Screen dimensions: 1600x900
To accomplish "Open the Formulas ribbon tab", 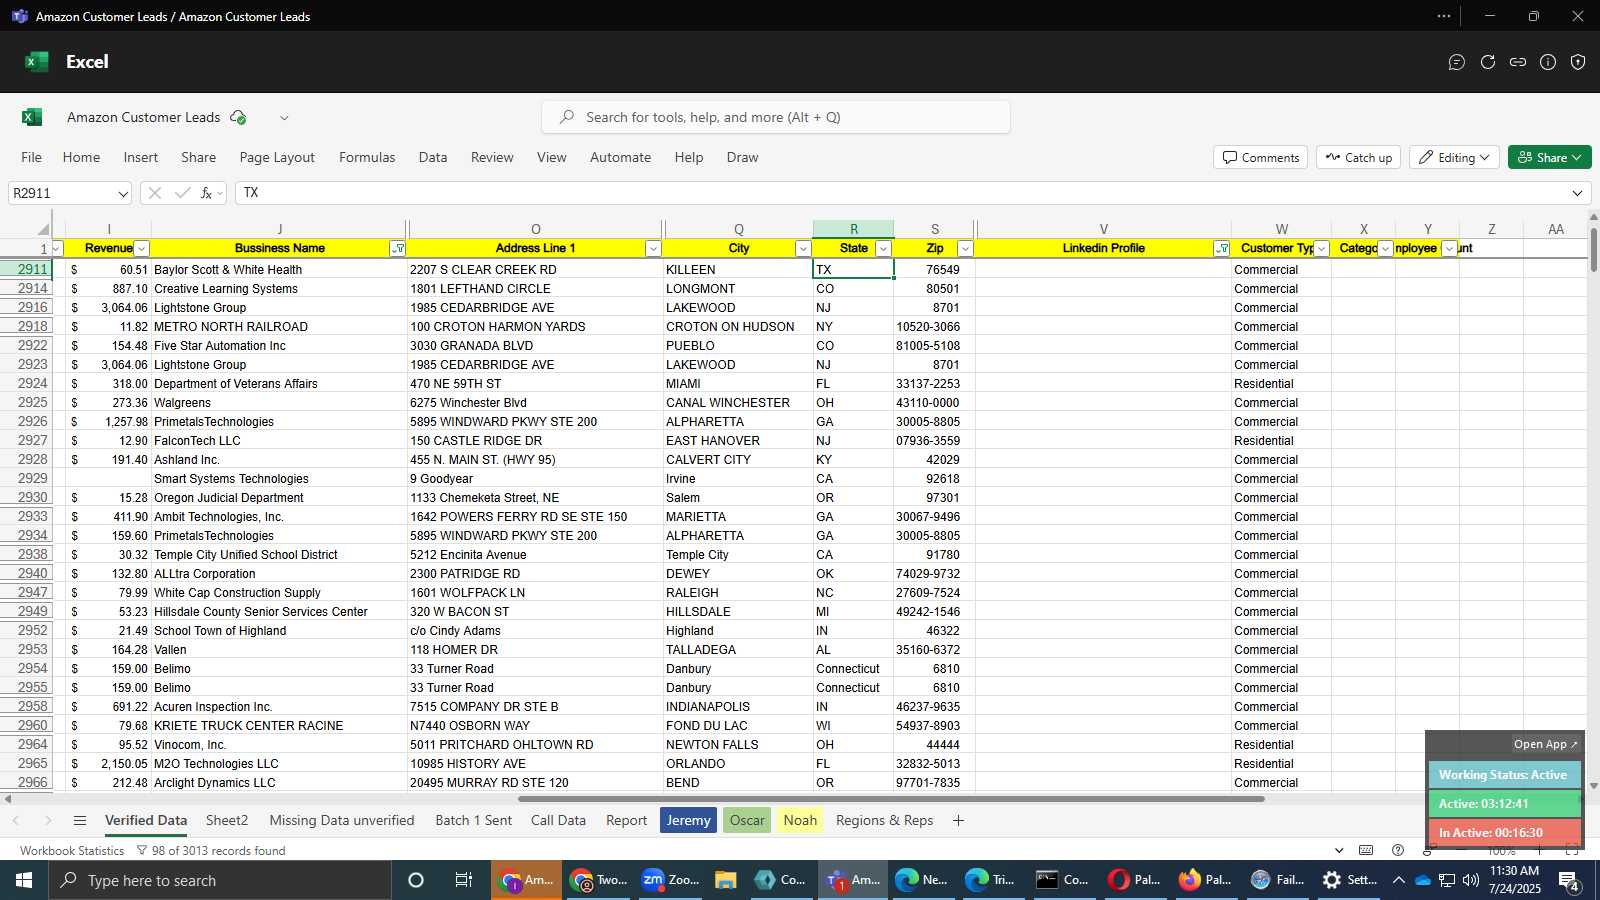I will pos(367,157).
